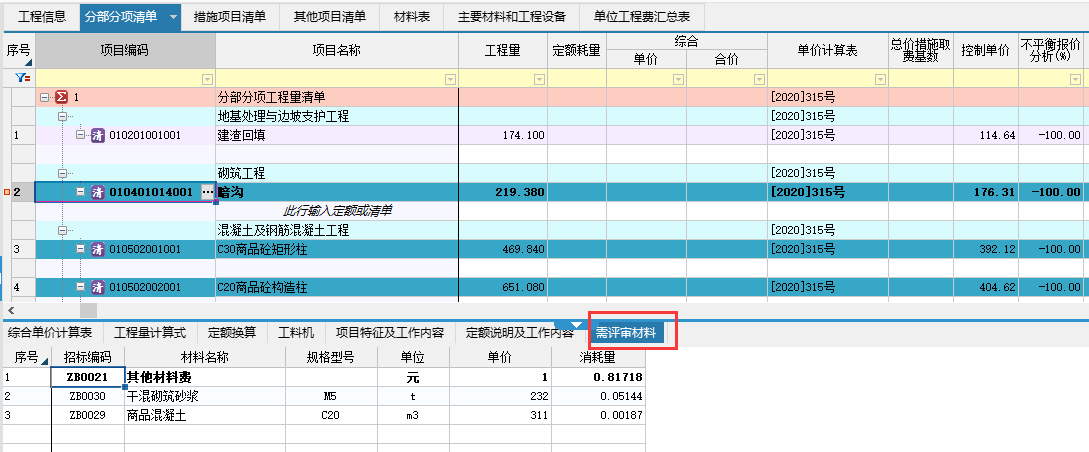1089x452 pixels.
Task: Click the purple 清 icon beside 010502002001
Action: [98, 288]
